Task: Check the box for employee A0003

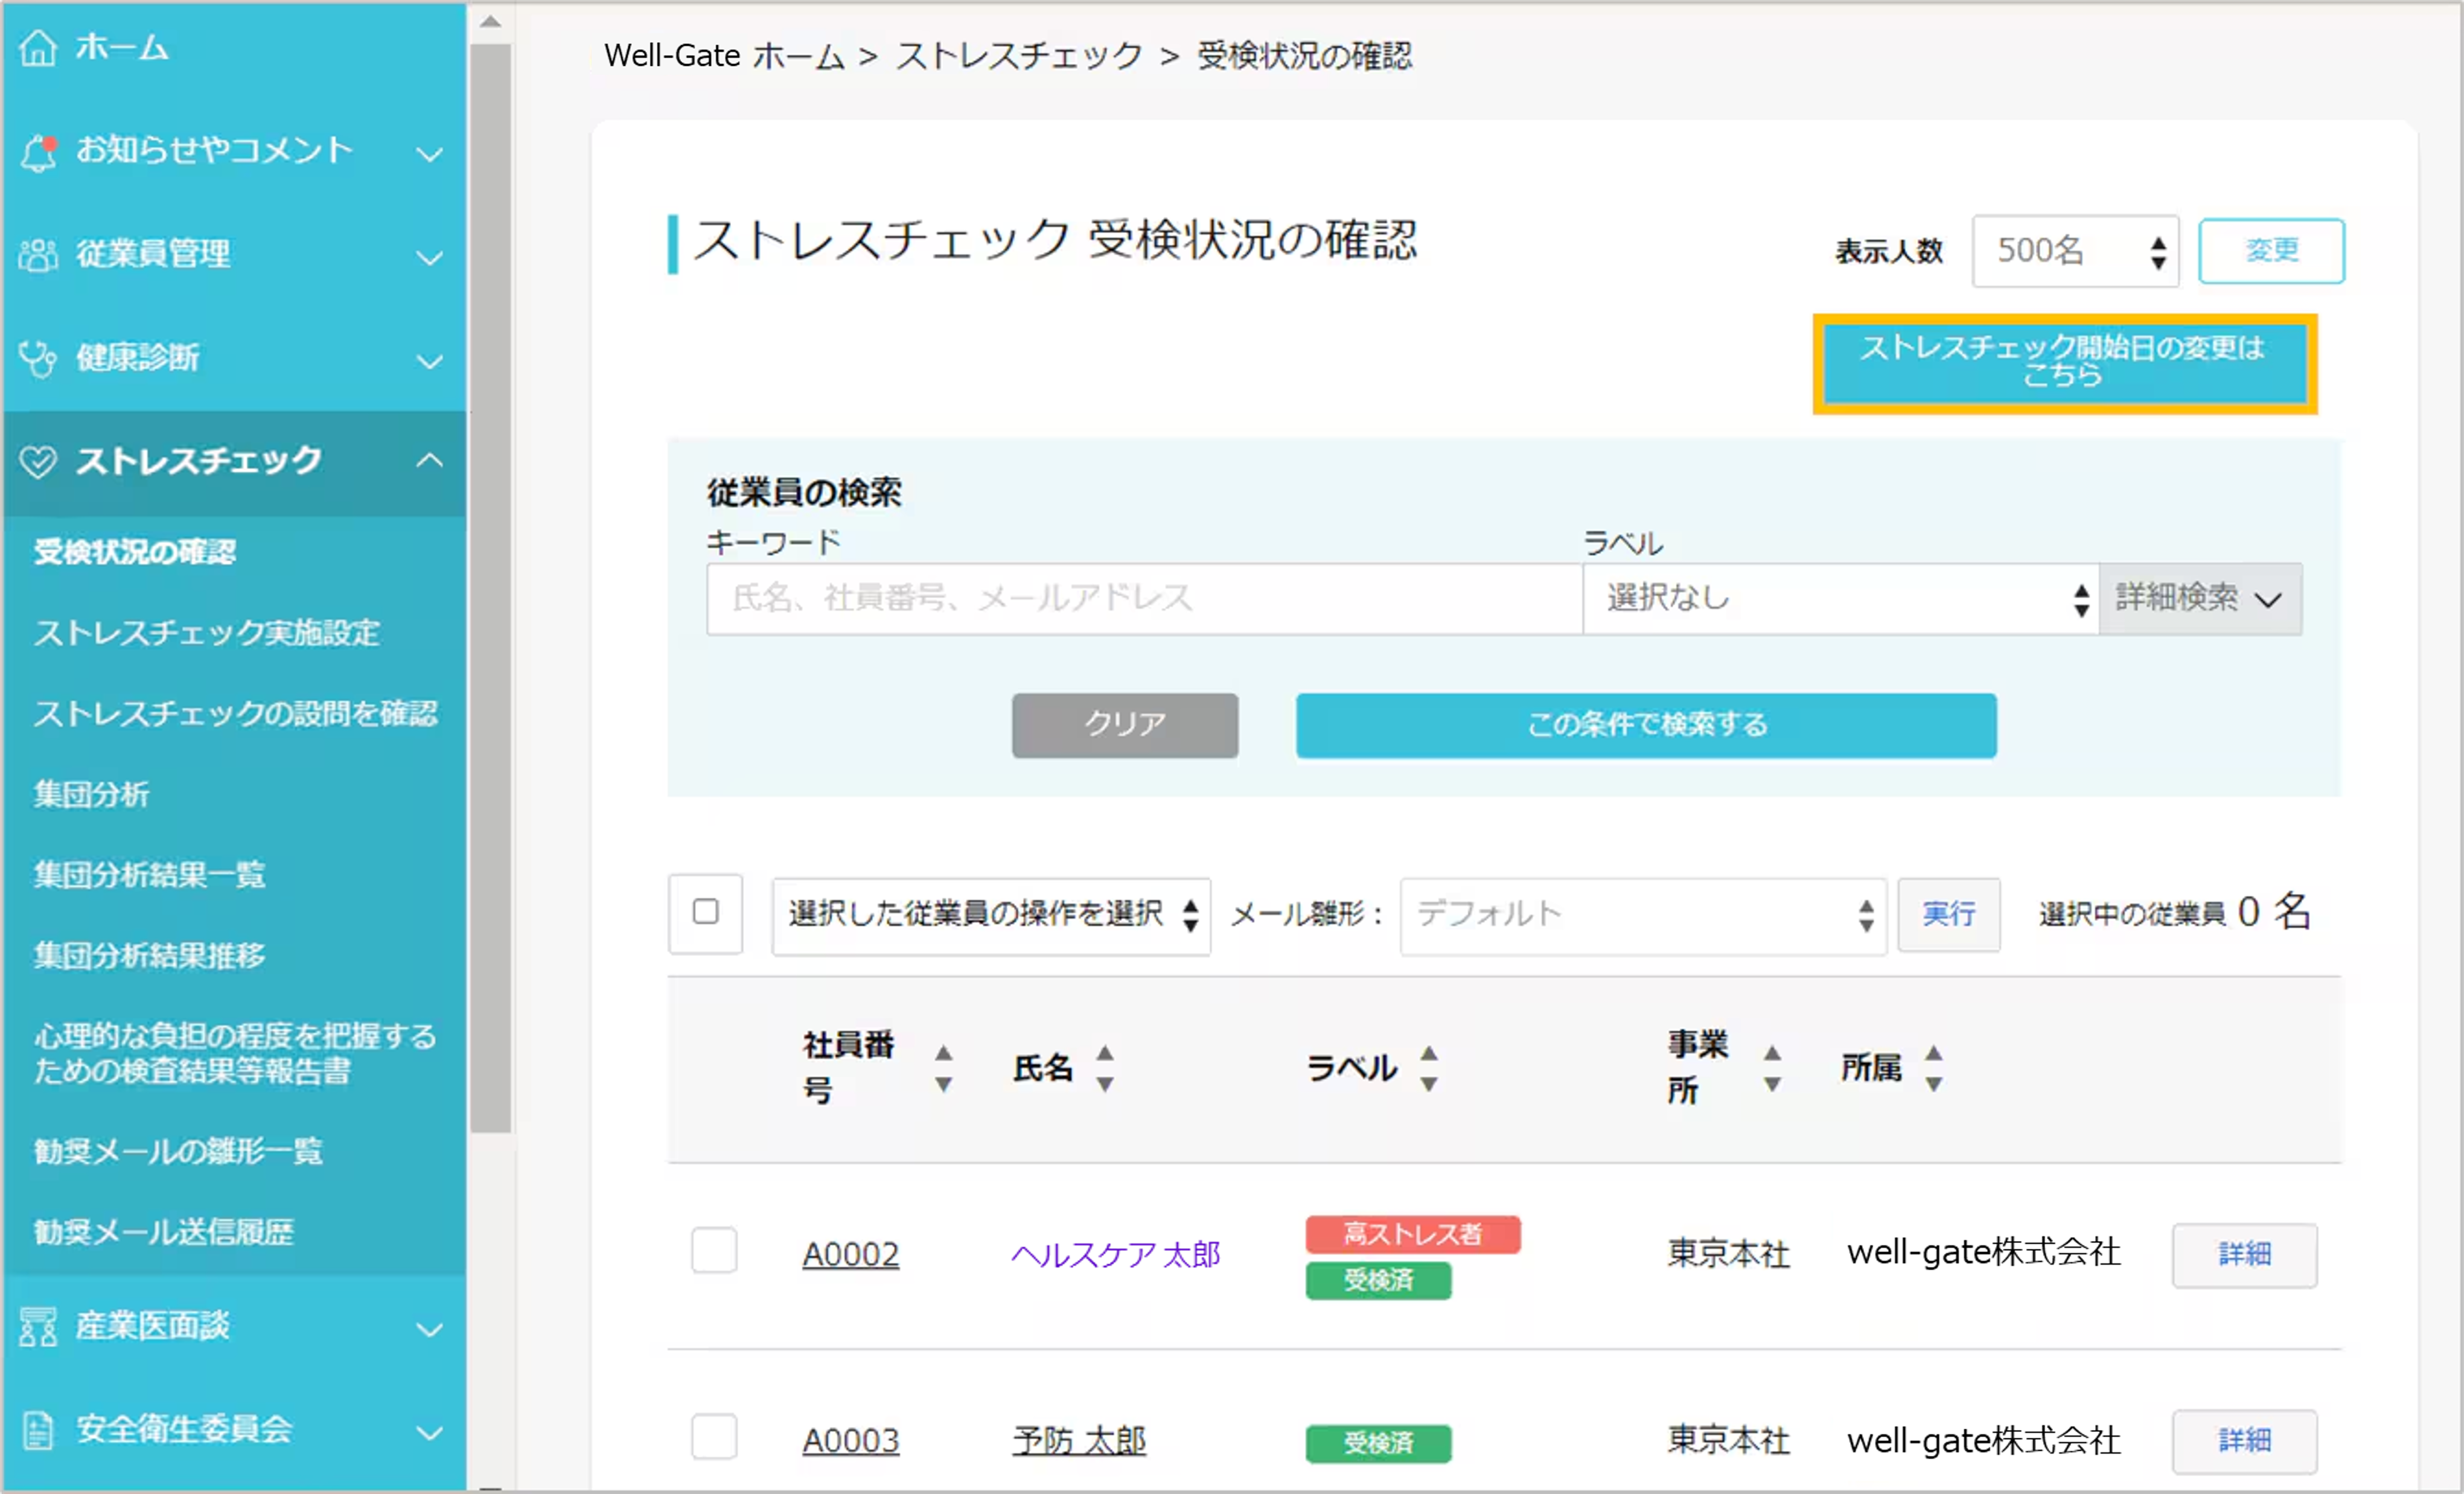Action: [714, 1437]
